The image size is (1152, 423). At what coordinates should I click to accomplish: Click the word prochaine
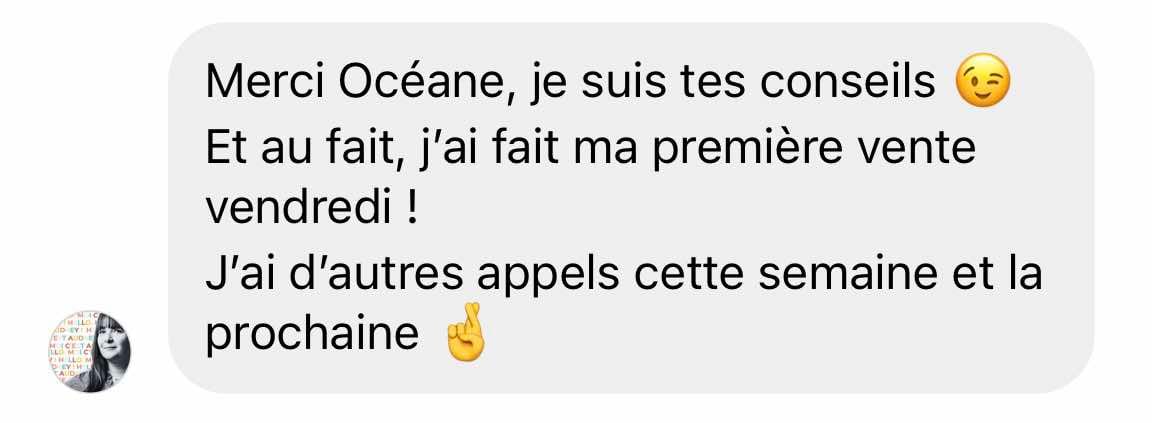tap(312, 336)
